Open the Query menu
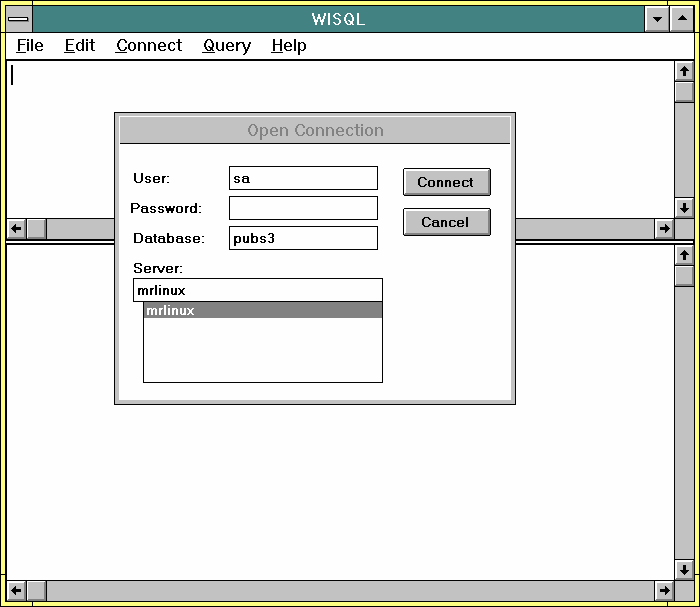 [227, 46]
